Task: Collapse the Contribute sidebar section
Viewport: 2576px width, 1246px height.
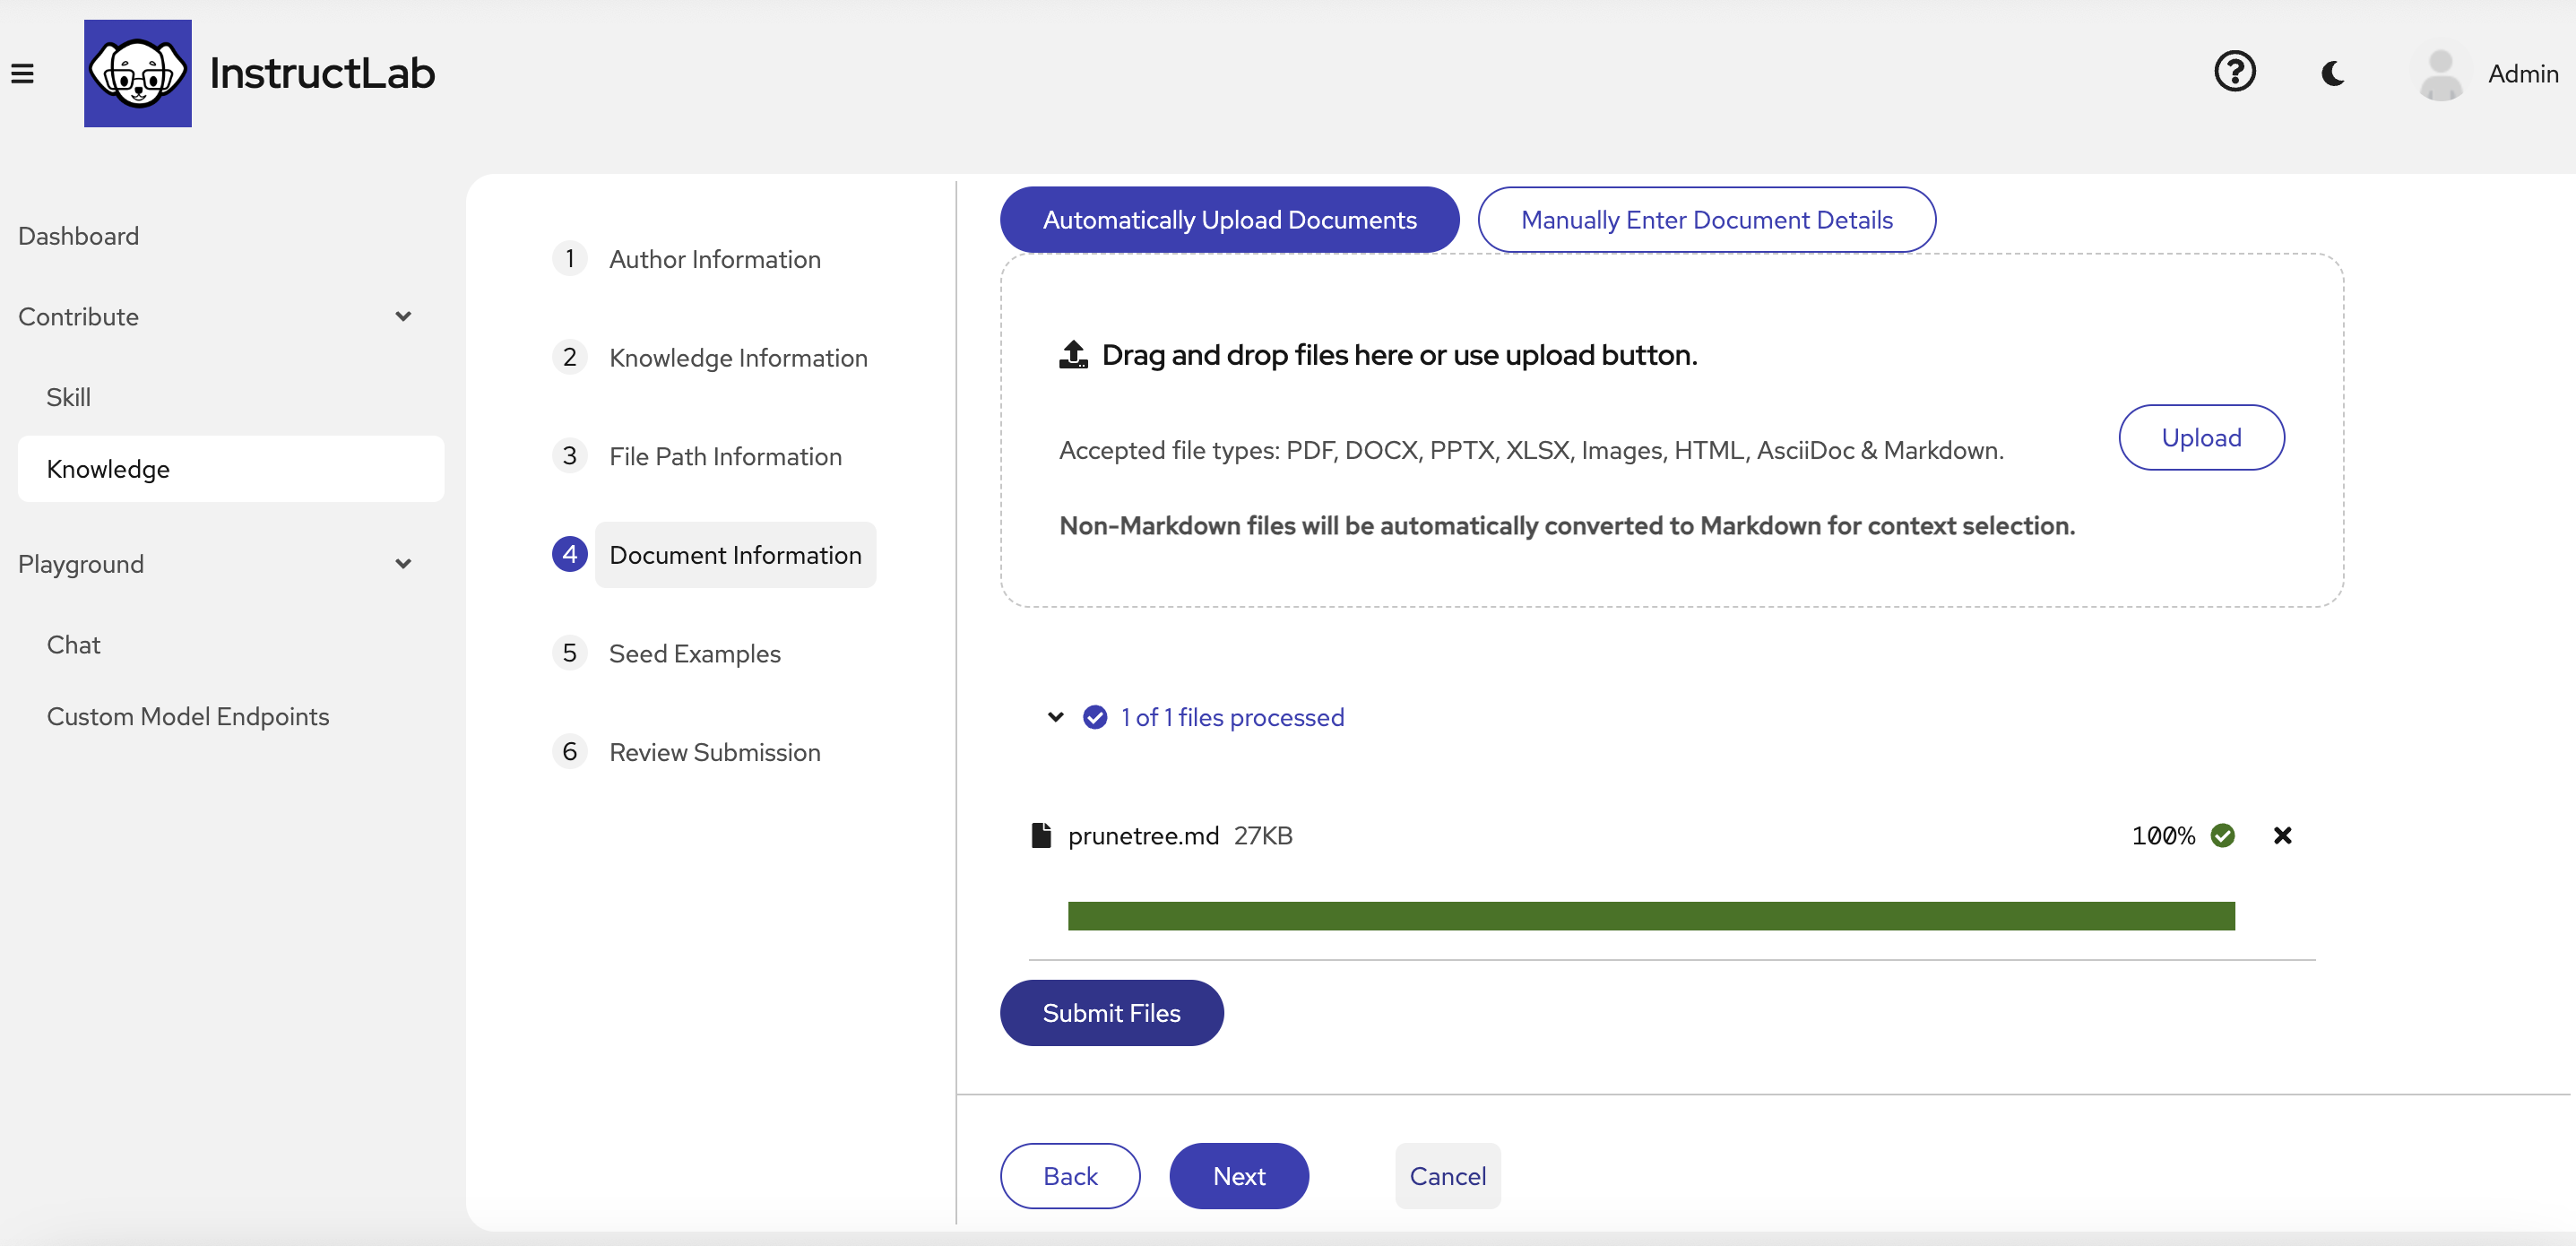Action: coord(403,316)
